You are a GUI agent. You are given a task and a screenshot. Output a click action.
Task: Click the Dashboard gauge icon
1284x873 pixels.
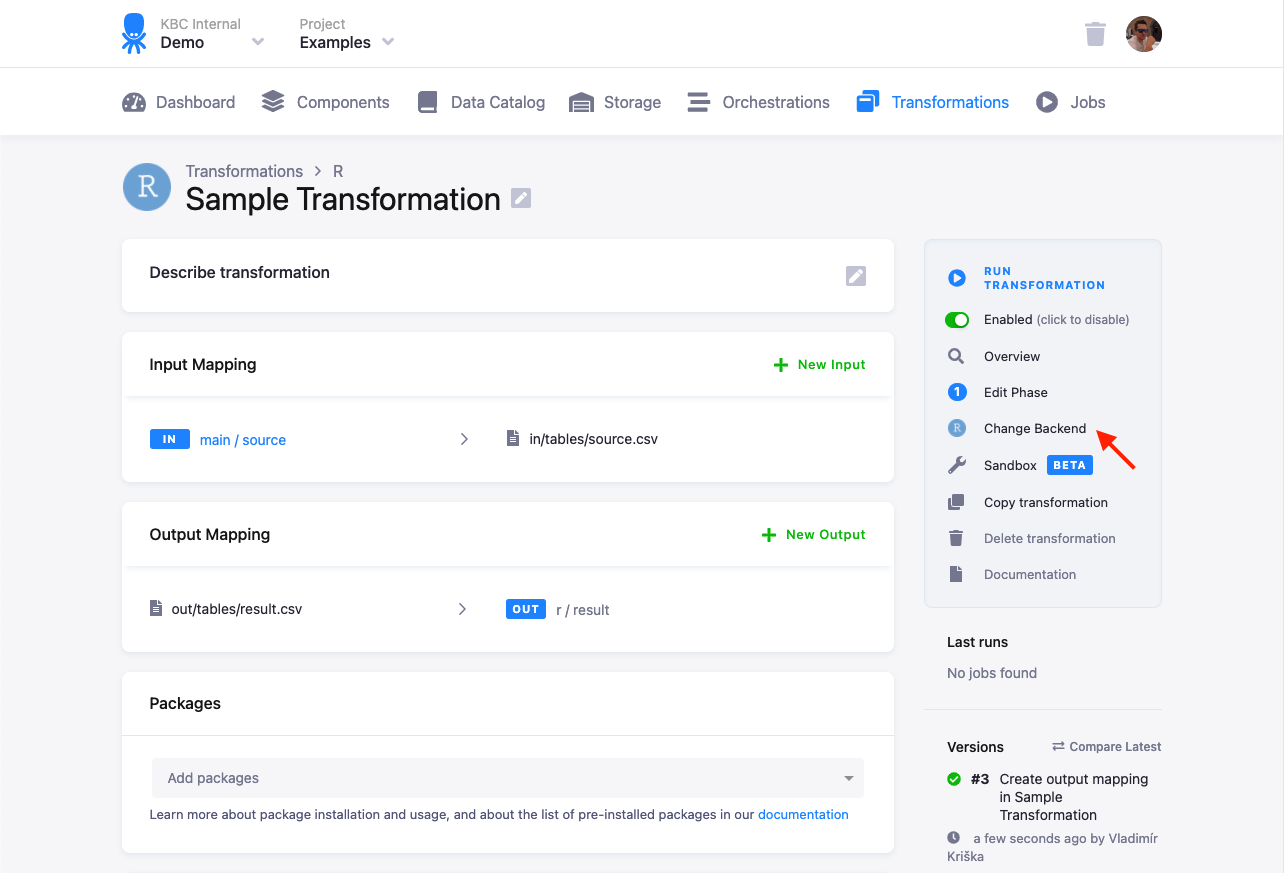134,102
